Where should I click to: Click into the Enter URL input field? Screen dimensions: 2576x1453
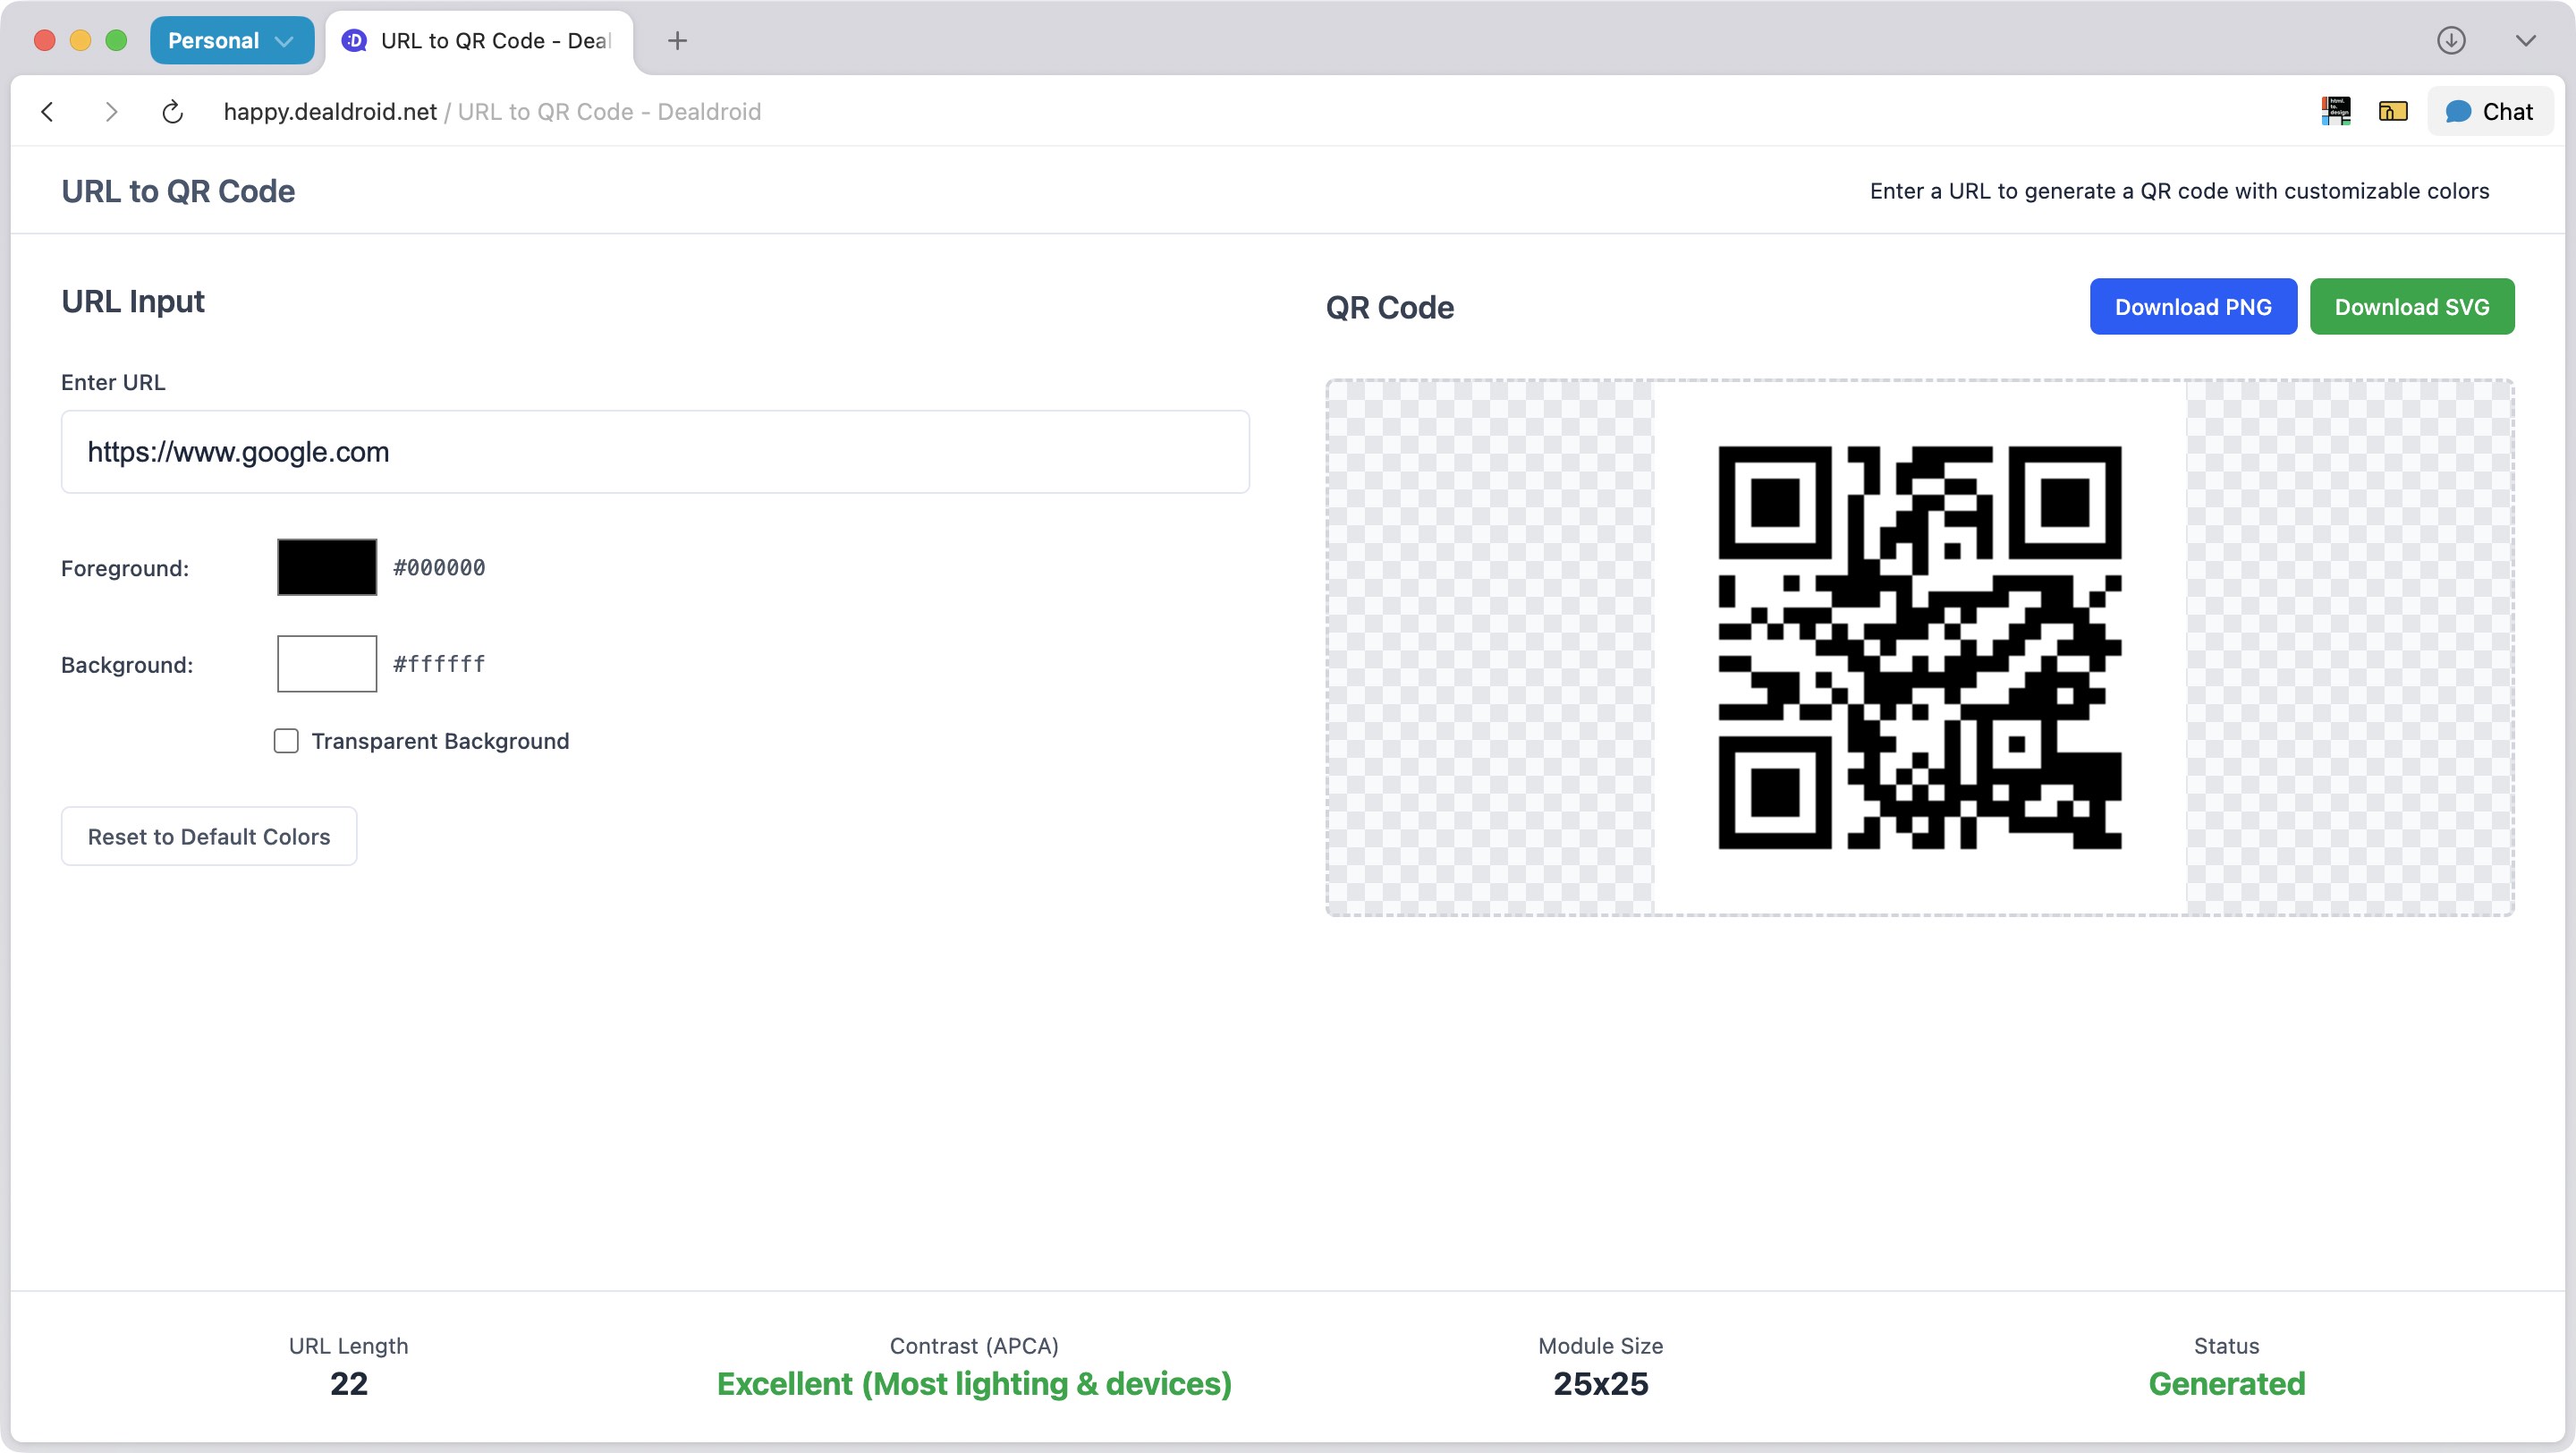point(655,452)
